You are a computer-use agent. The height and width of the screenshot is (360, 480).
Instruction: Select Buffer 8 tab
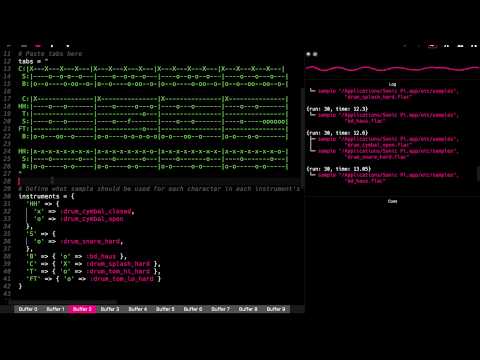[x=248, y=309]
